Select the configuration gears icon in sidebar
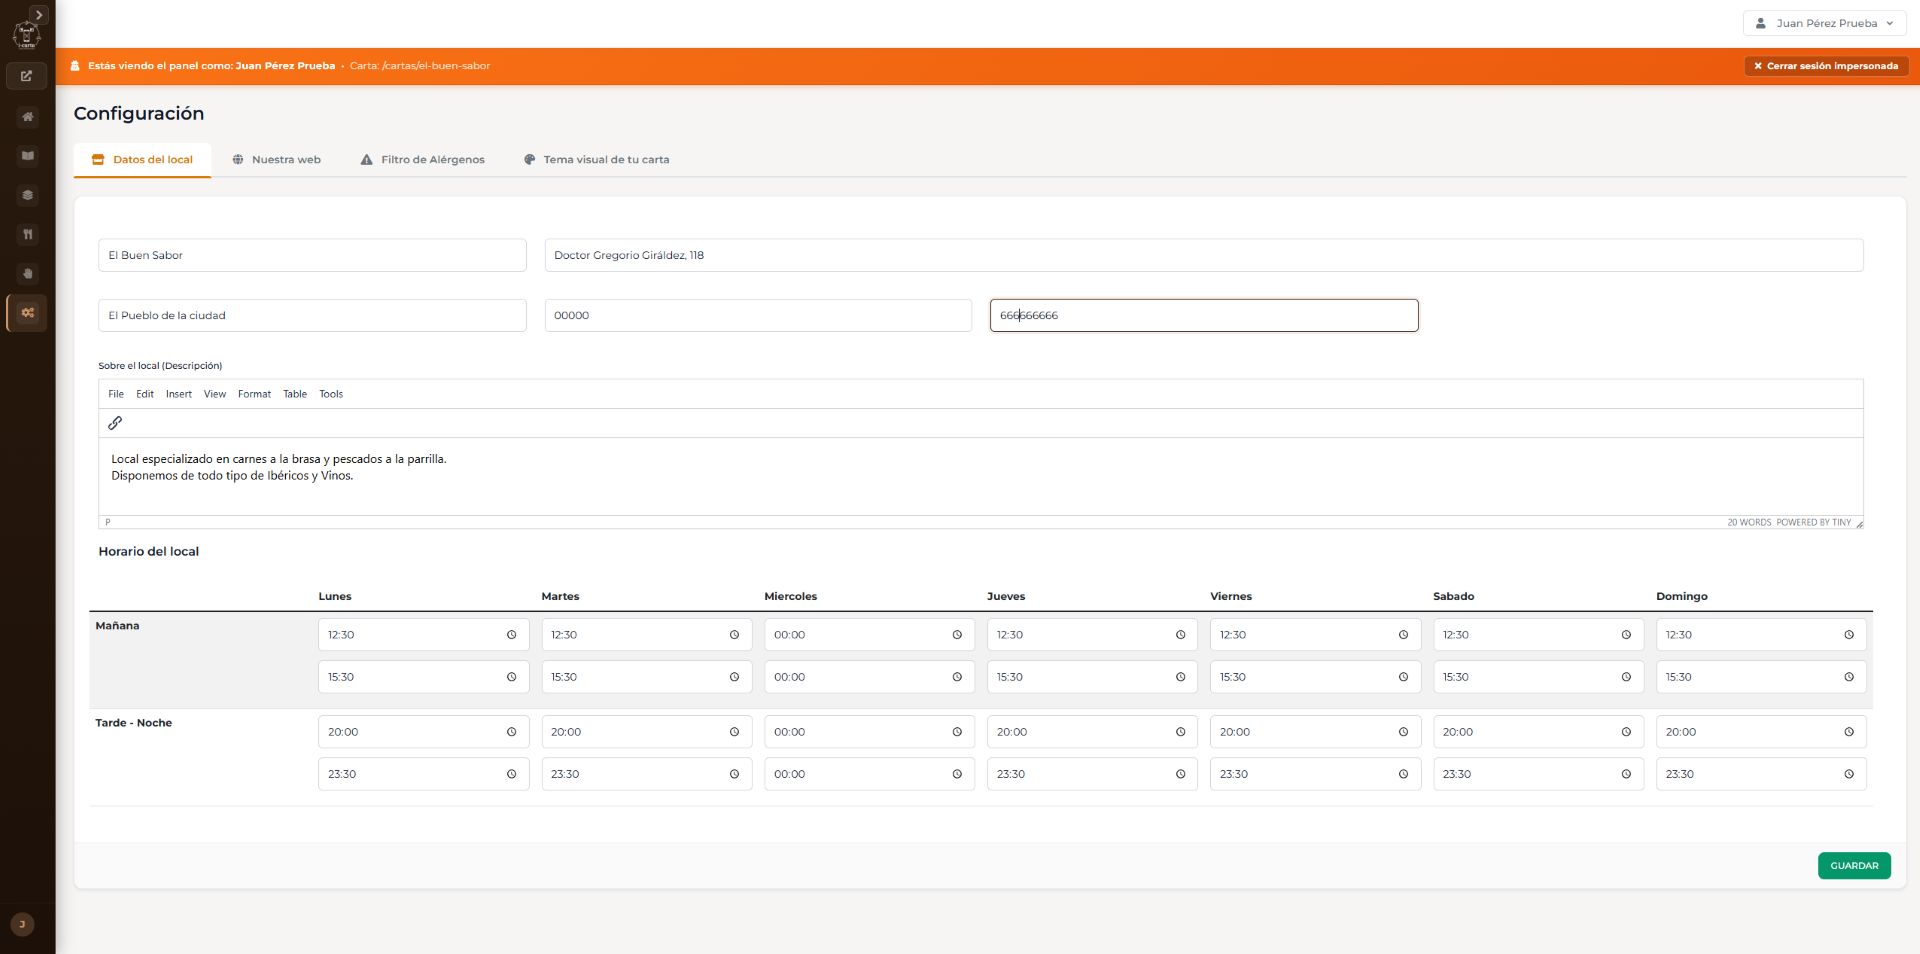Viewport: 1920px width, 954px height. coord(27,313)
